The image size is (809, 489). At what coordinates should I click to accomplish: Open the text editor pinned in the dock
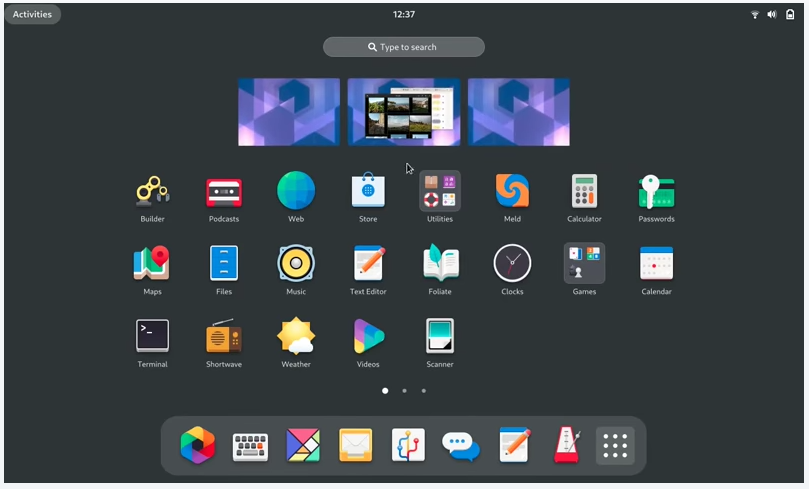(x=514, y=445)
